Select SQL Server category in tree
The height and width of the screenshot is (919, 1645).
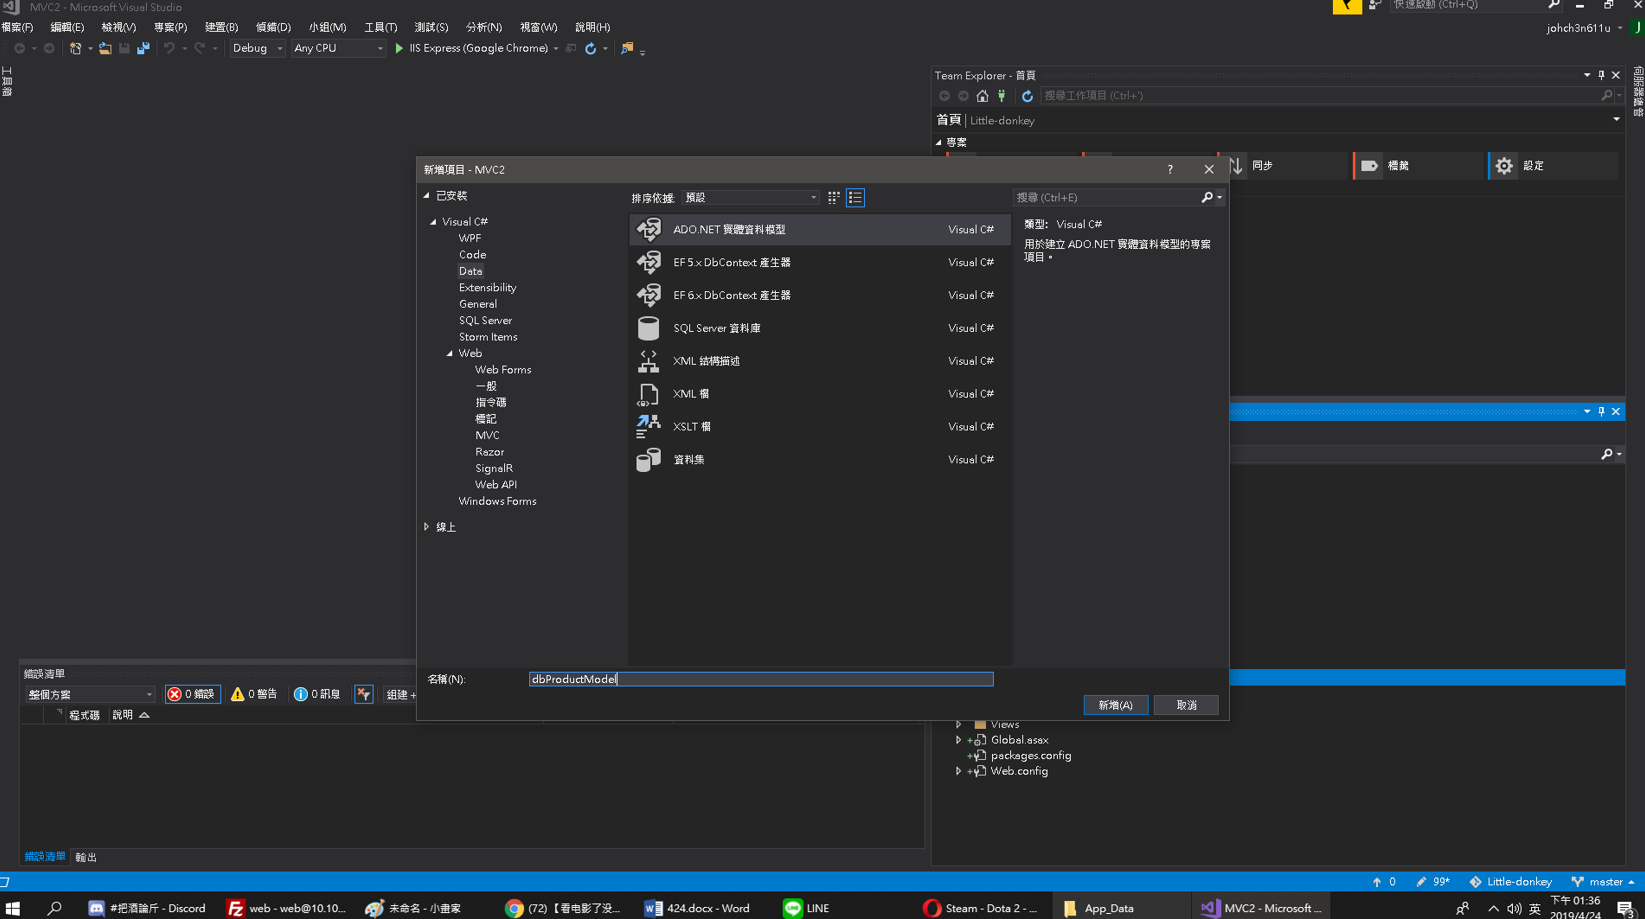(485, 320)
